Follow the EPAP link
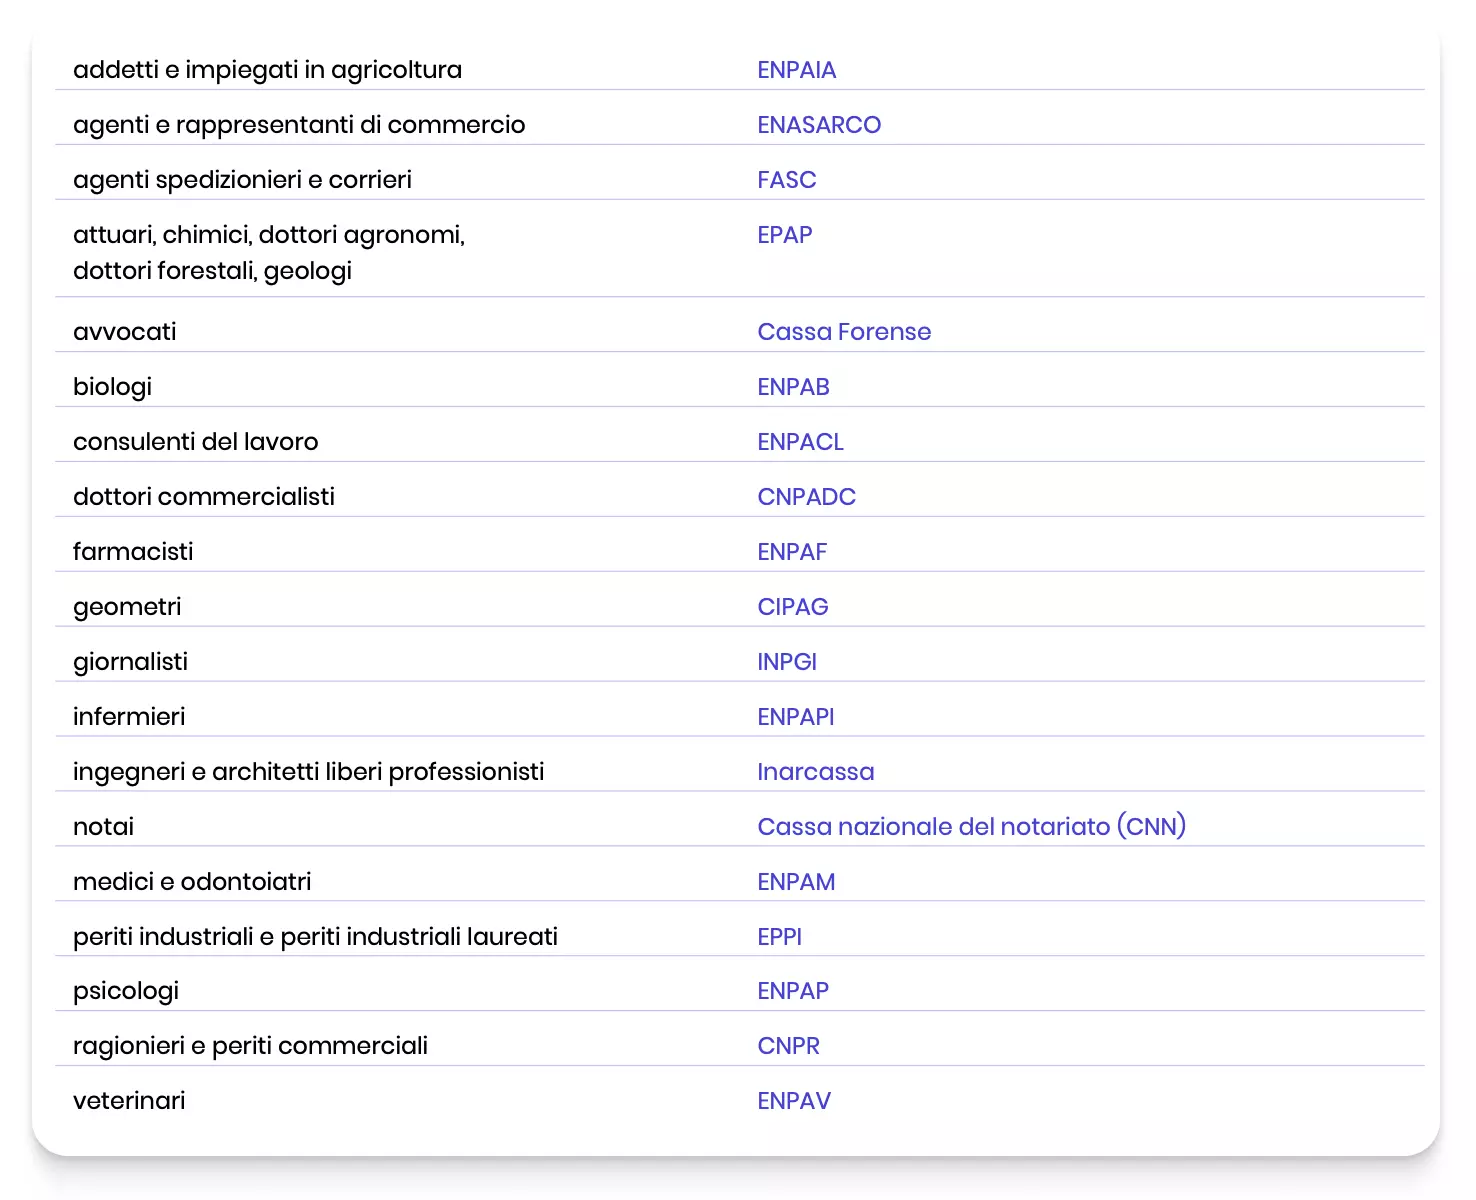Screen dimensions: 1476x1200 click(785, 235)
